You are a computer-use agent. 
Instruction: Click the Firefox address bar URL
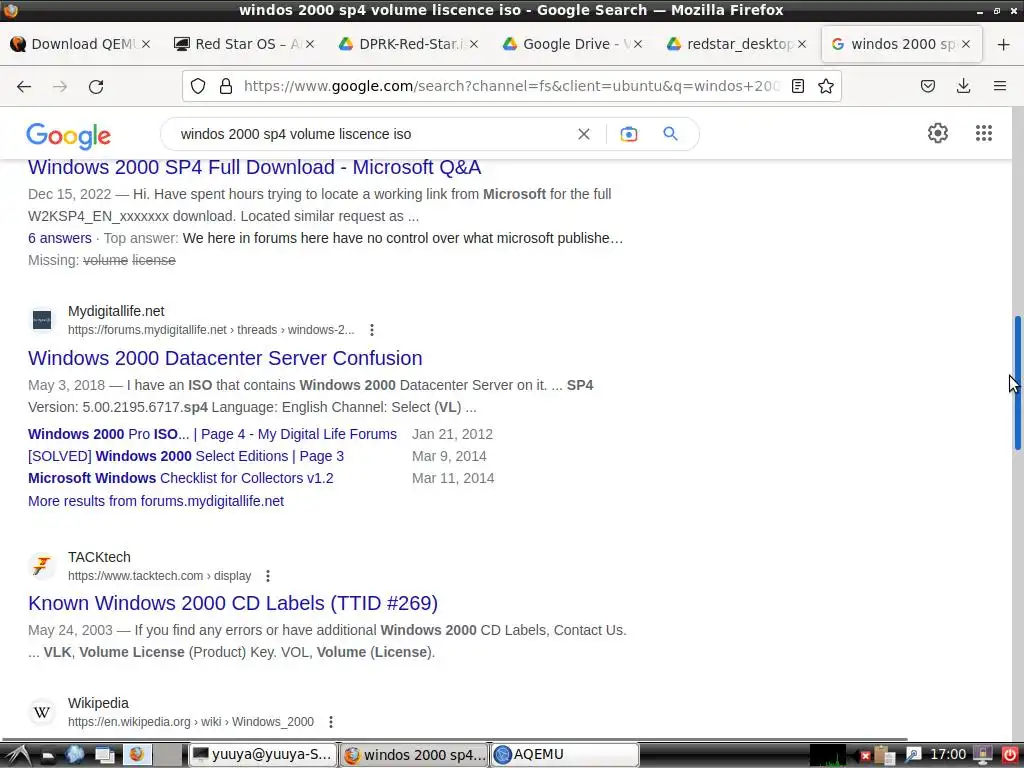(x=511, y=86)
